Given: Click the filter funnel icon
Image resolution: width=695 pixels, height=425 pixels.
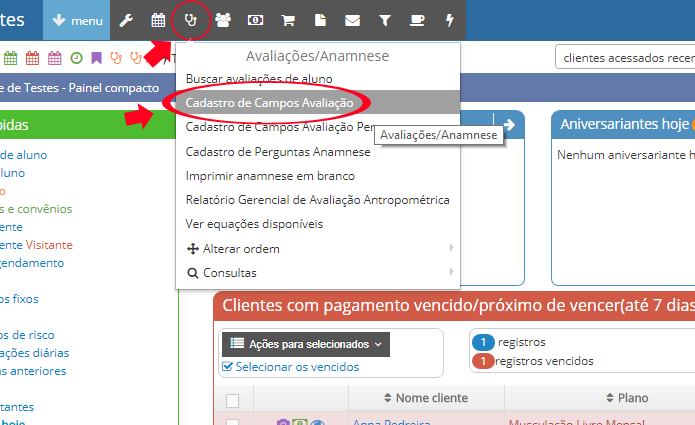Looking at the screenshot, I should tap(385, 20).
